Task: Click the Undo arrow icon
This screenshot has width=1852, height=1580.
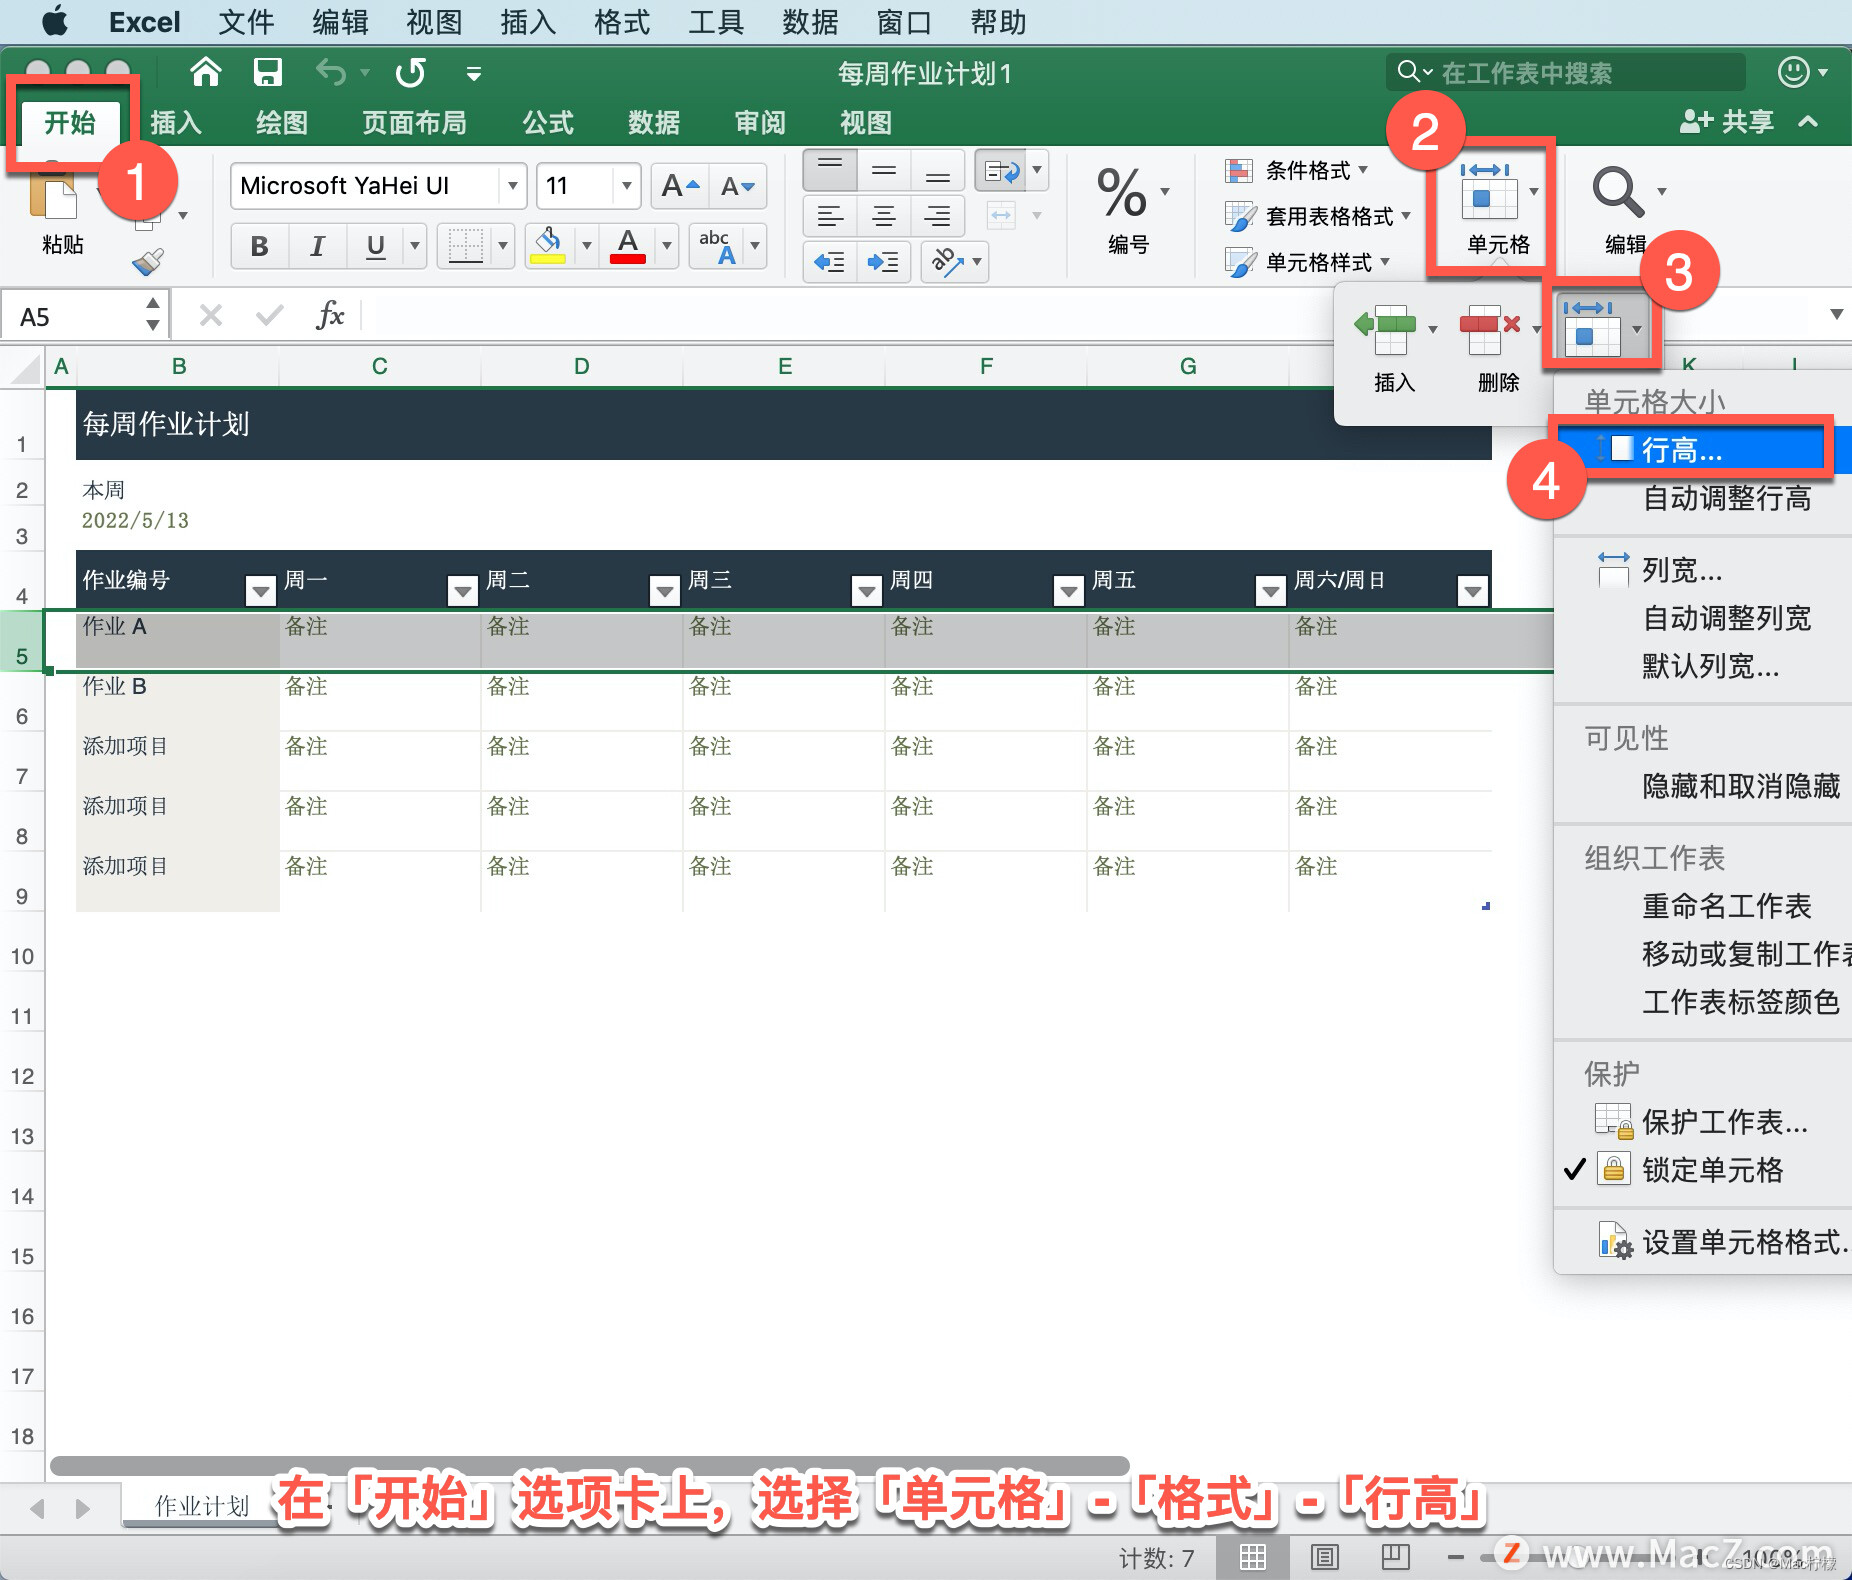Action: 331,72
